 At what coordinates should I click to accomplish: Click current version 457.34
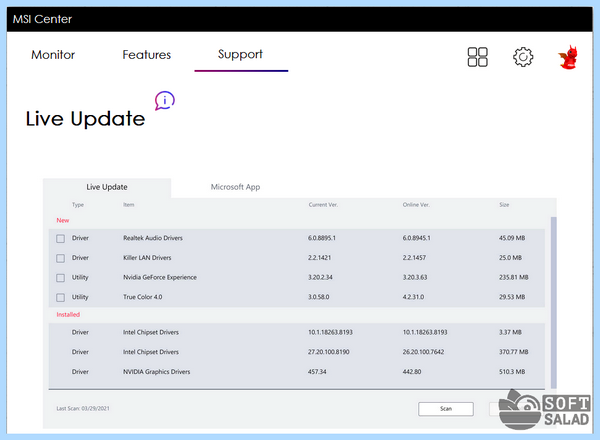(x=317, y=372)
